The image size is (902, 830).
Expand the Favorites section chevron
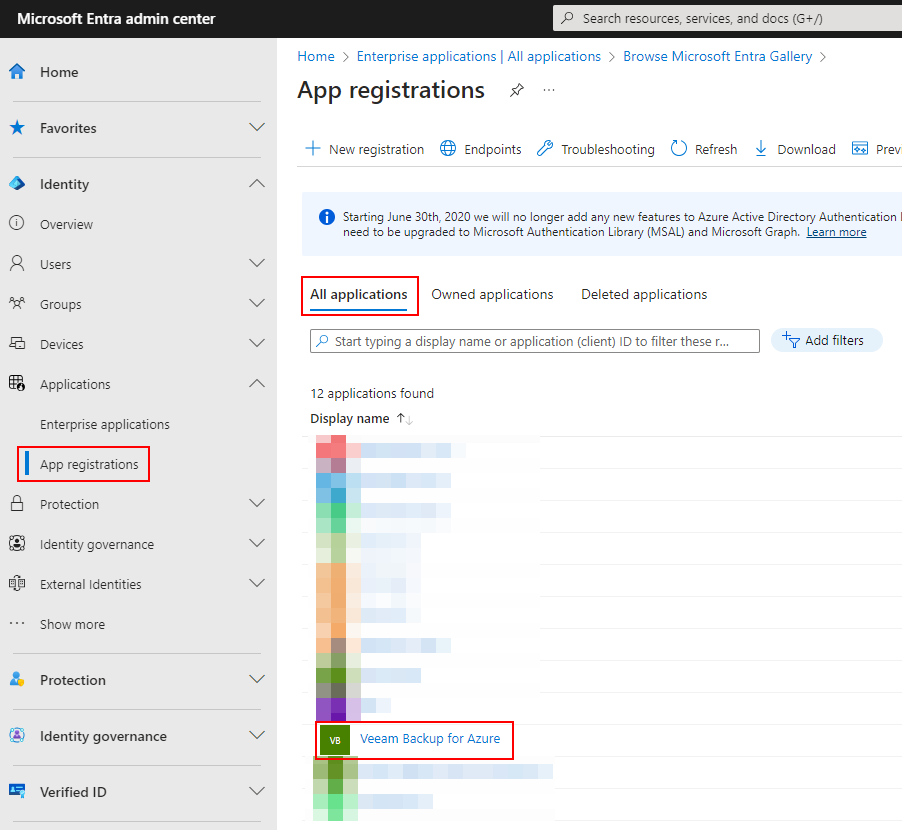(x=257, y=127)
